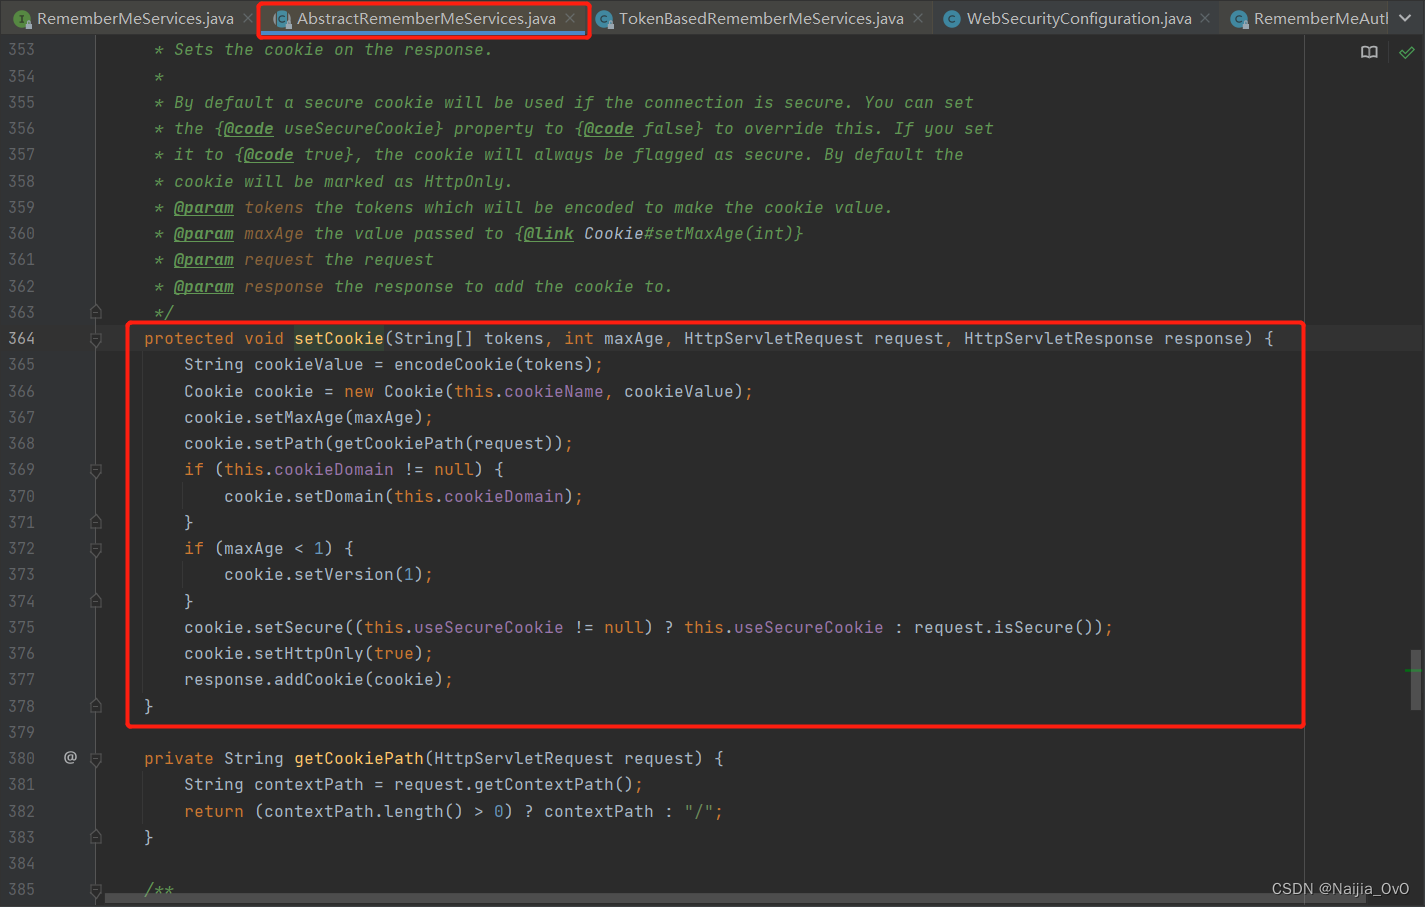1425x907 pixels.
Task: Click the setCookie method name
Action: click(x=339, y=338)
